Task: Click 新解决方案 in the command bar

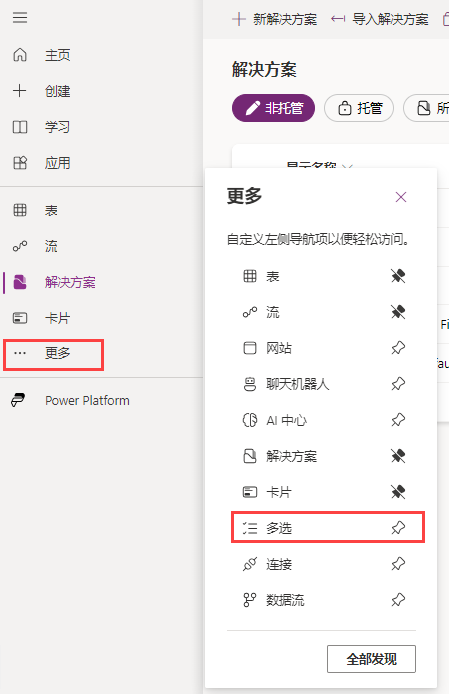Action: [x=275, y=19]
